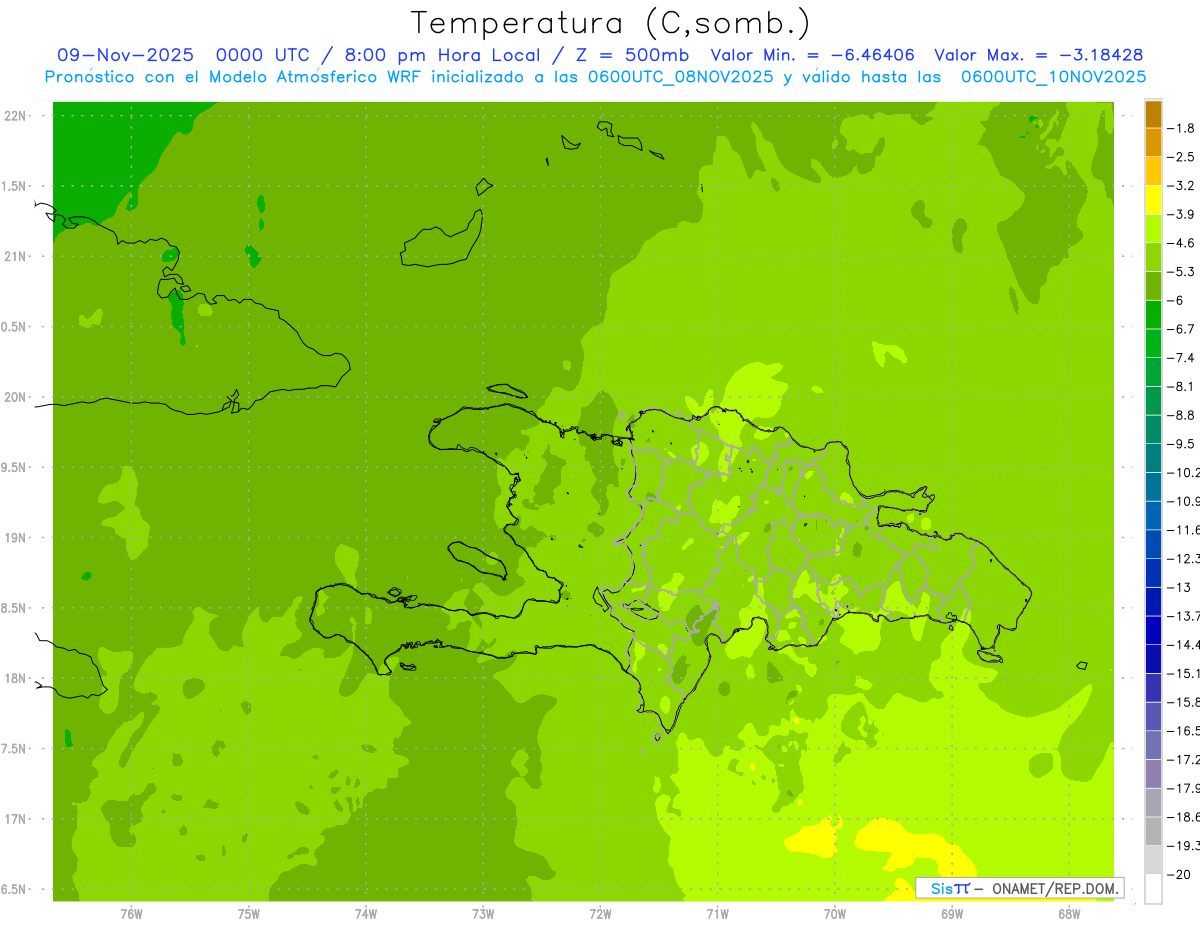Click the '-8.1' legend value
Image resolution: width=1200 pixels, height=927 pixels.
(x=1183, y=386)
